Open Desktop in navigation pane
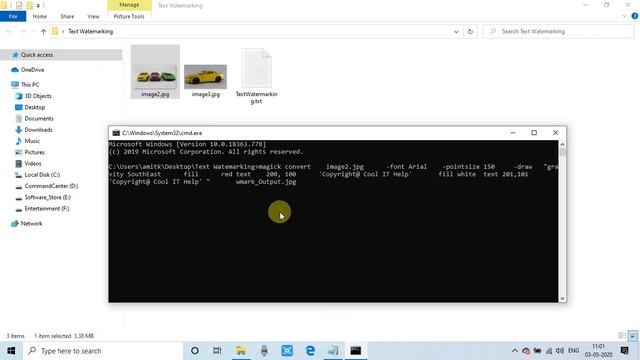The width and height of the screenshot is (640, 360). pyautogui.click(x=35, y=107)
